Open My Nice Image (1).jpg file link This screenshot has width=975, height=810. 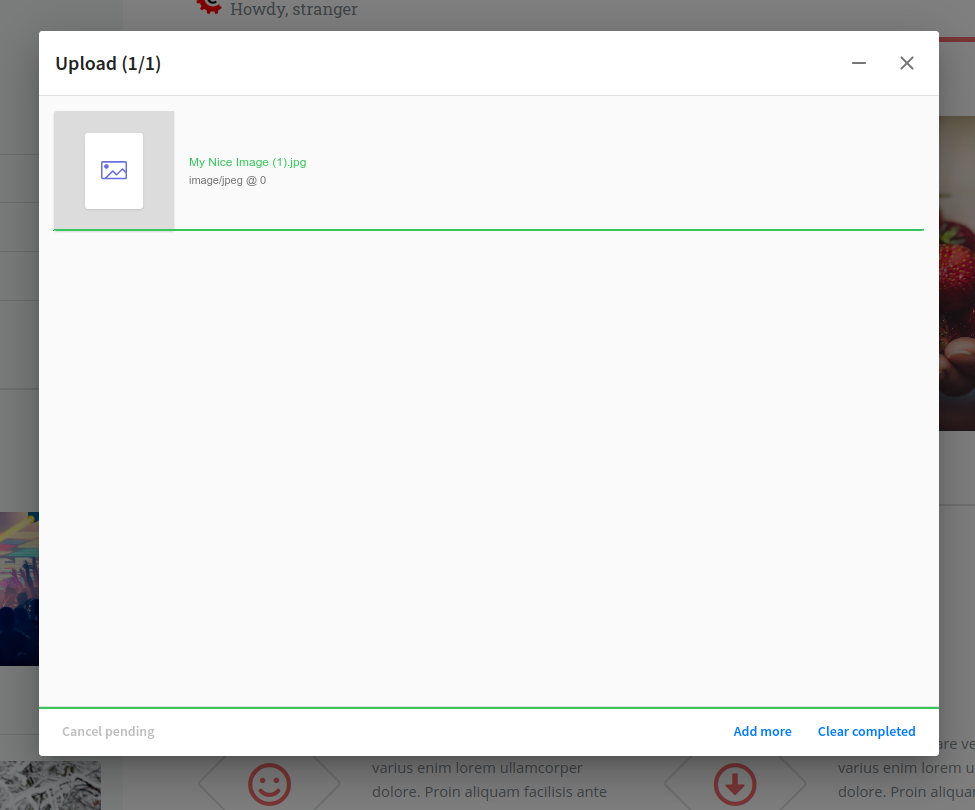(x=247, y=162)
